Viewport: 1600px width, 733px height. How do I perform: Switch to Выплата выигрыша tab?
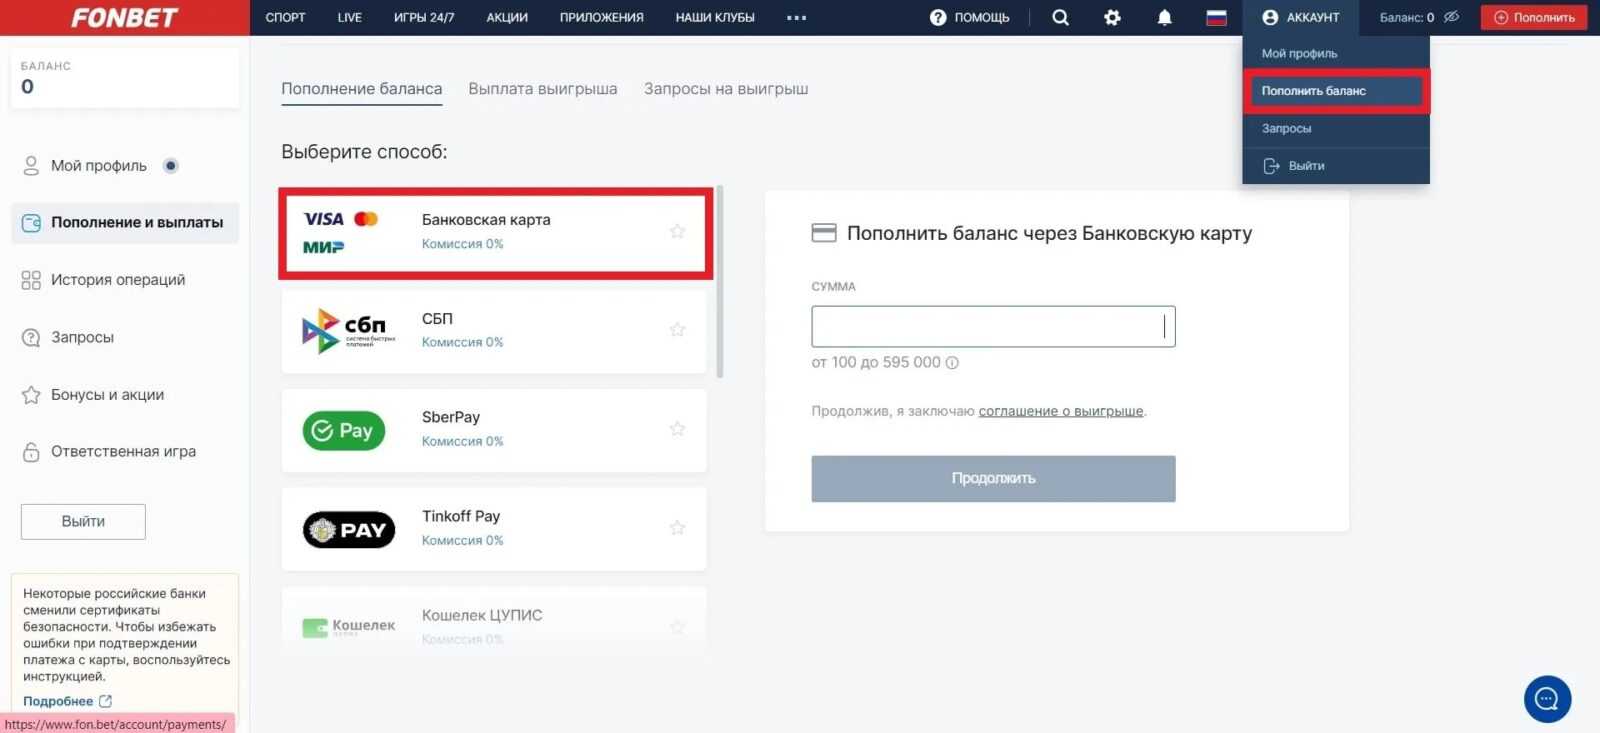543,89
